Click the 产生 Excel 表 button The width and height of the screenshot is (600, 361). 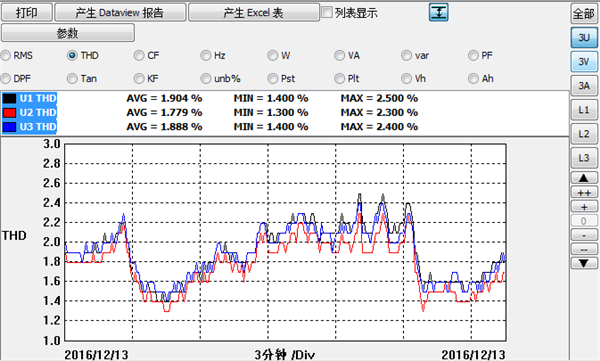point(254,12)
